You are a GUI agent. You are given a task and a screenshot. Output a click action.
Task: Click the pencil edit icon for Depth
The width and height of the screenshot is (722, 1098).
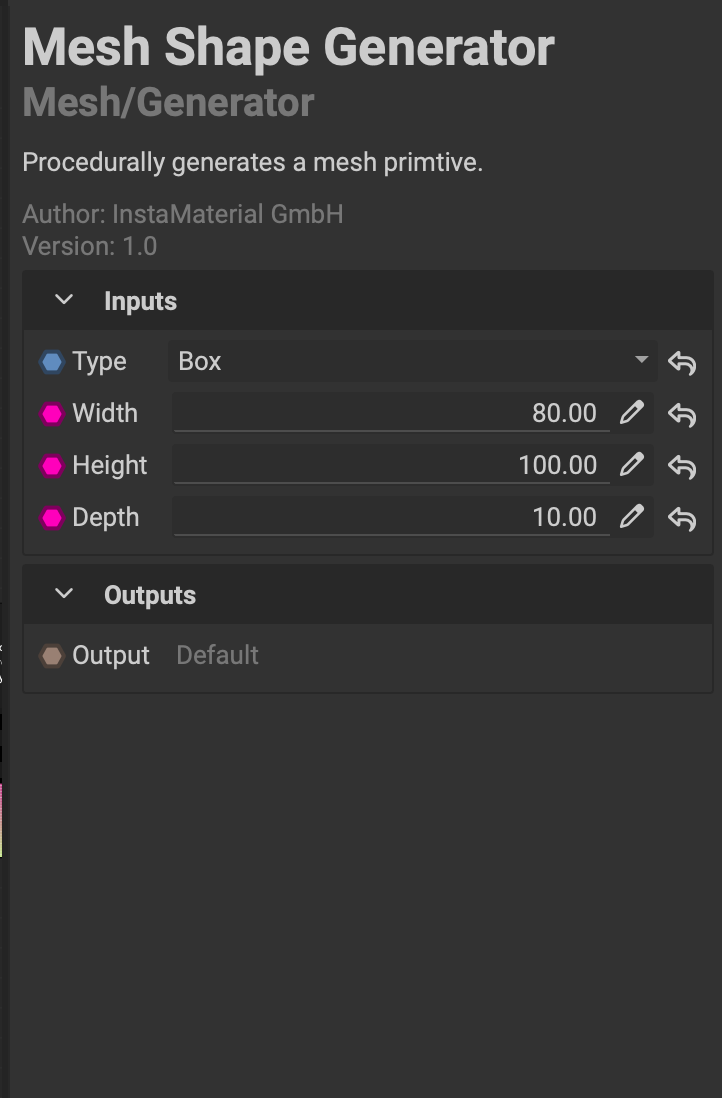point(631,517)
